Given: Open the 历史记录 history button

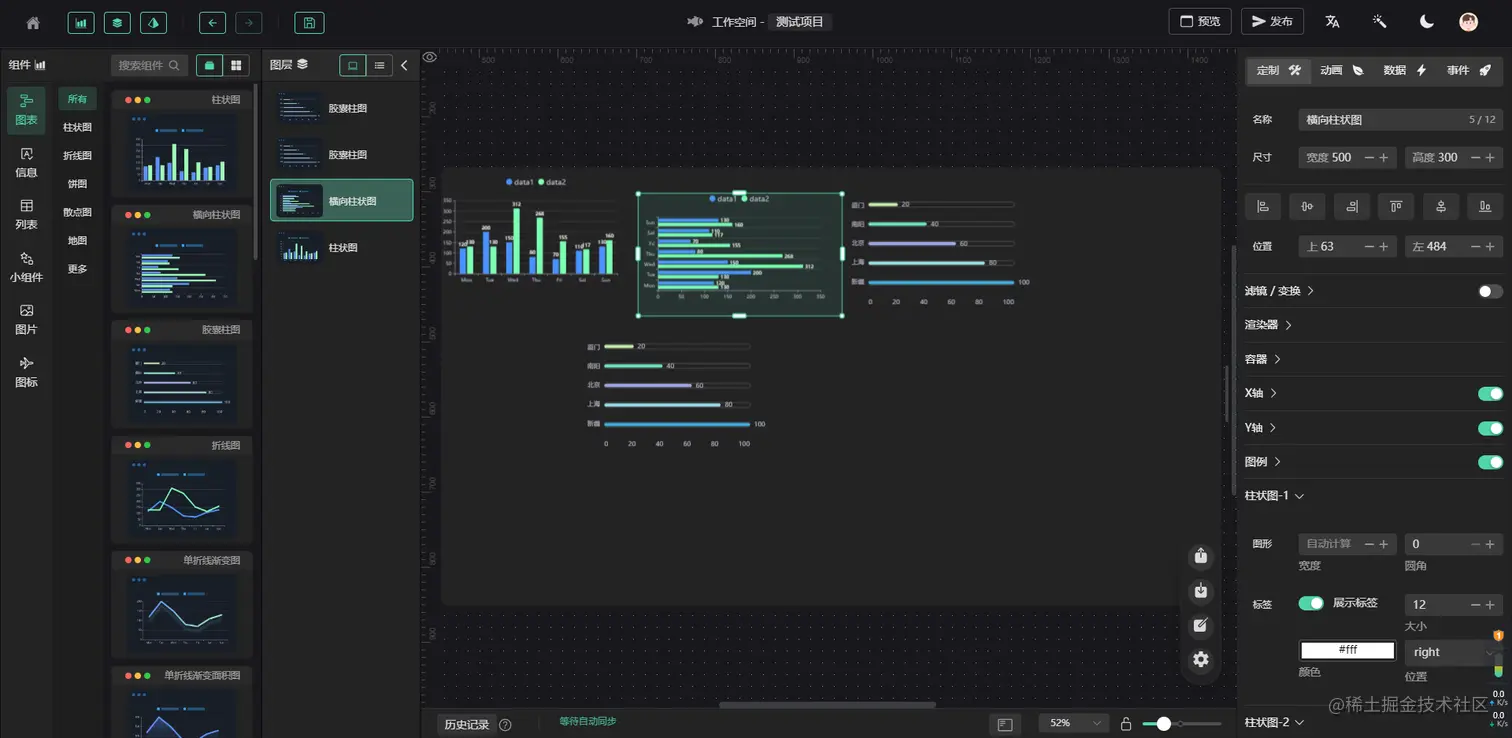Looking at the screenshot, I should pos(466,724).
